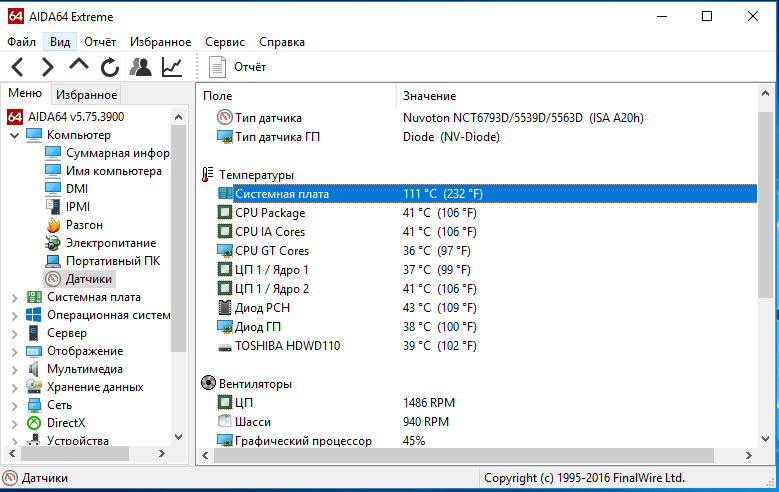
Task: Expand the Сеть tree node
Action: 14,406
